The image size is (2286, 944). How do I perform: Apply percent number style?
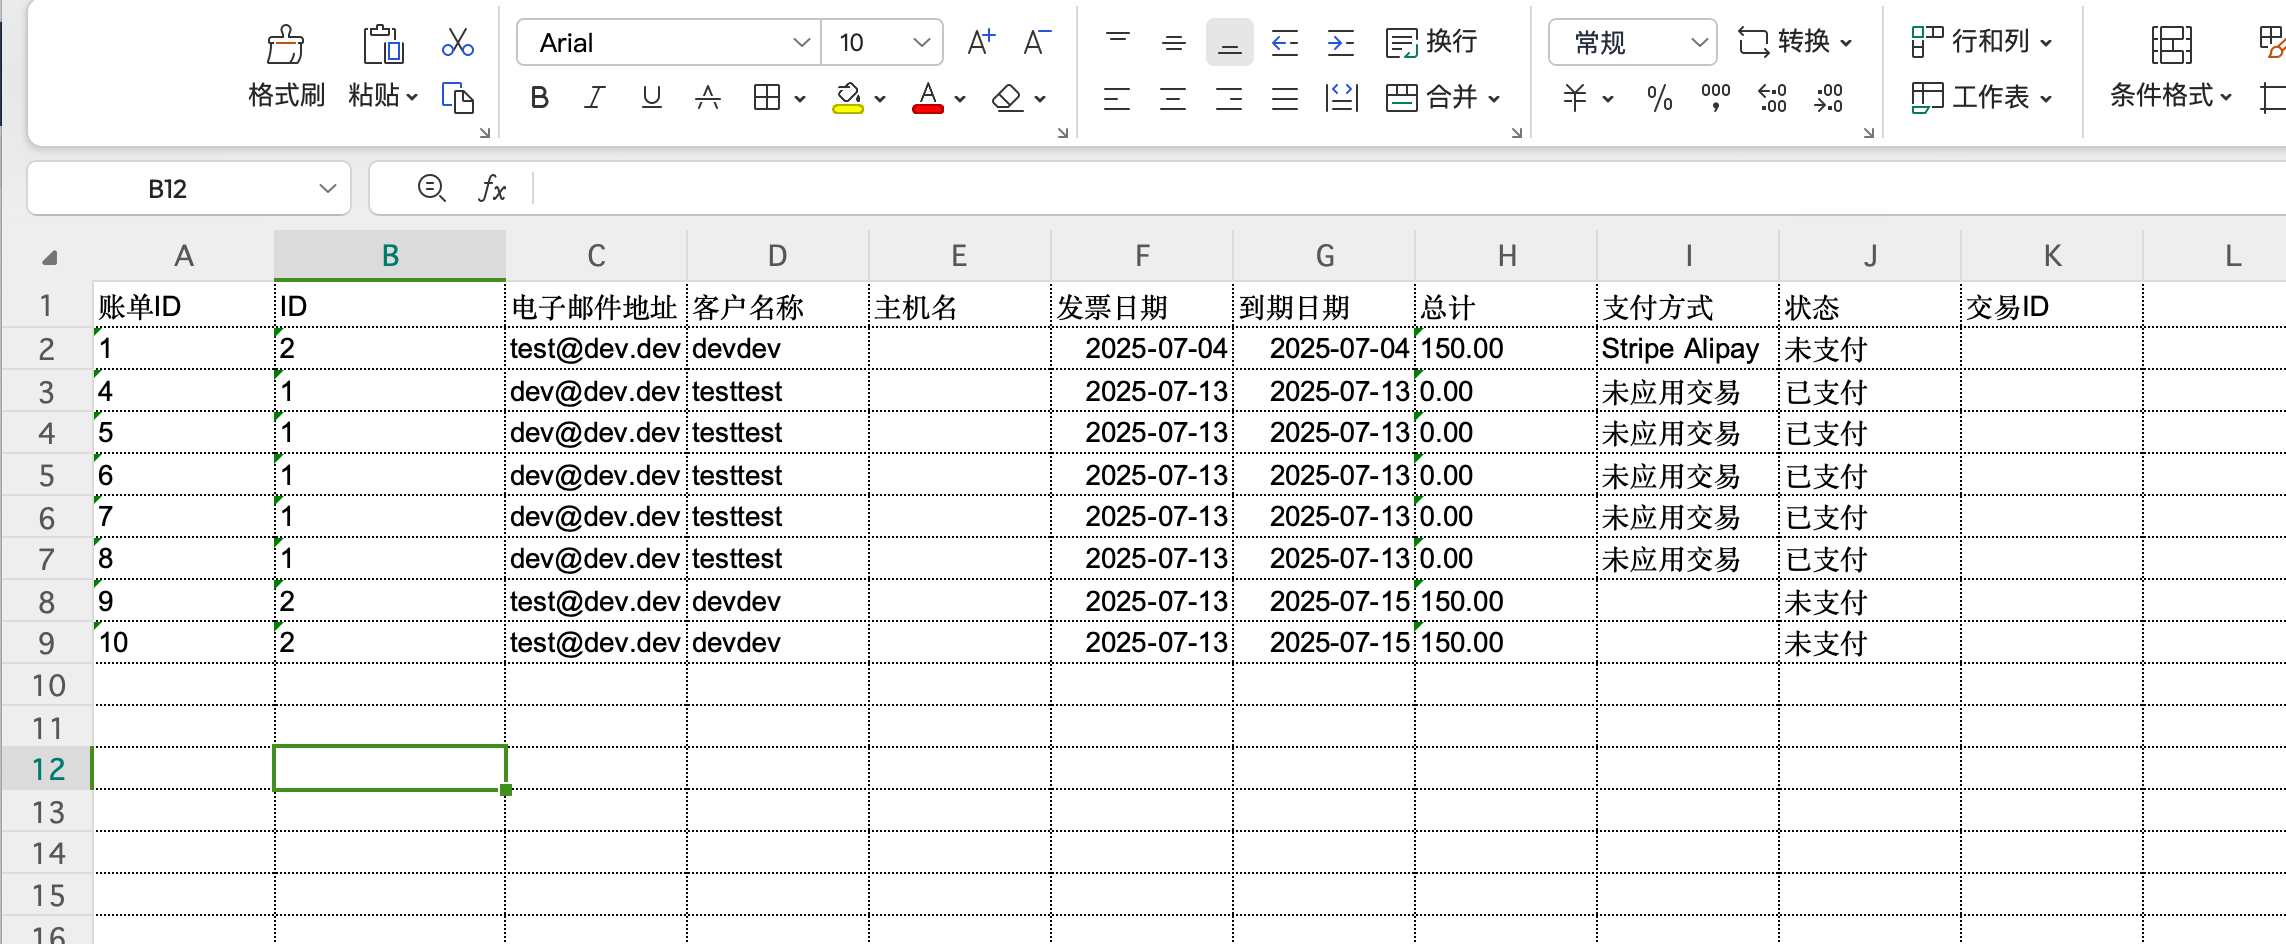pyautogui.click(x=1659, y=98)
